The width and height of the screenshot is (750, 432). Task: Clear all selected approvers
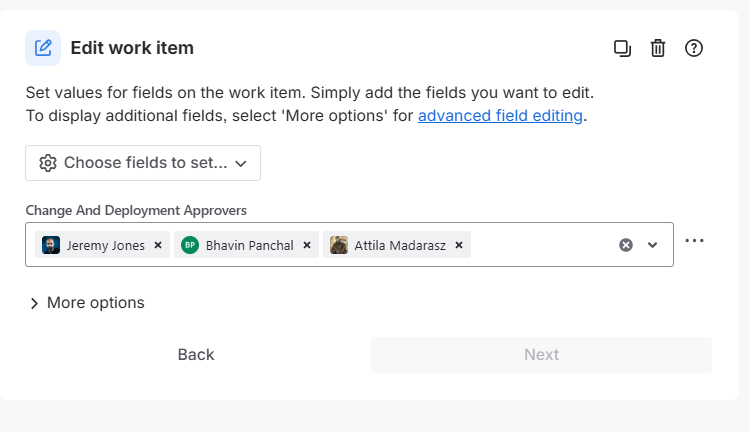click(626, 245)
